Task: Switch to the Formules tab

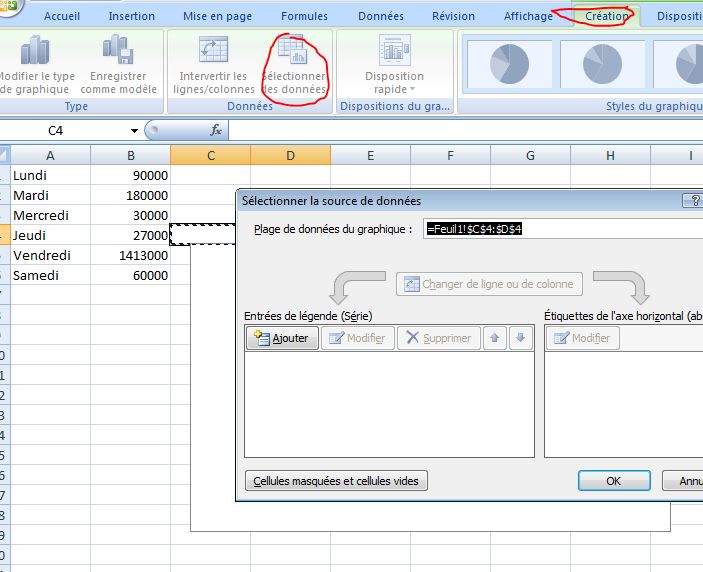Action: point(304,16)
